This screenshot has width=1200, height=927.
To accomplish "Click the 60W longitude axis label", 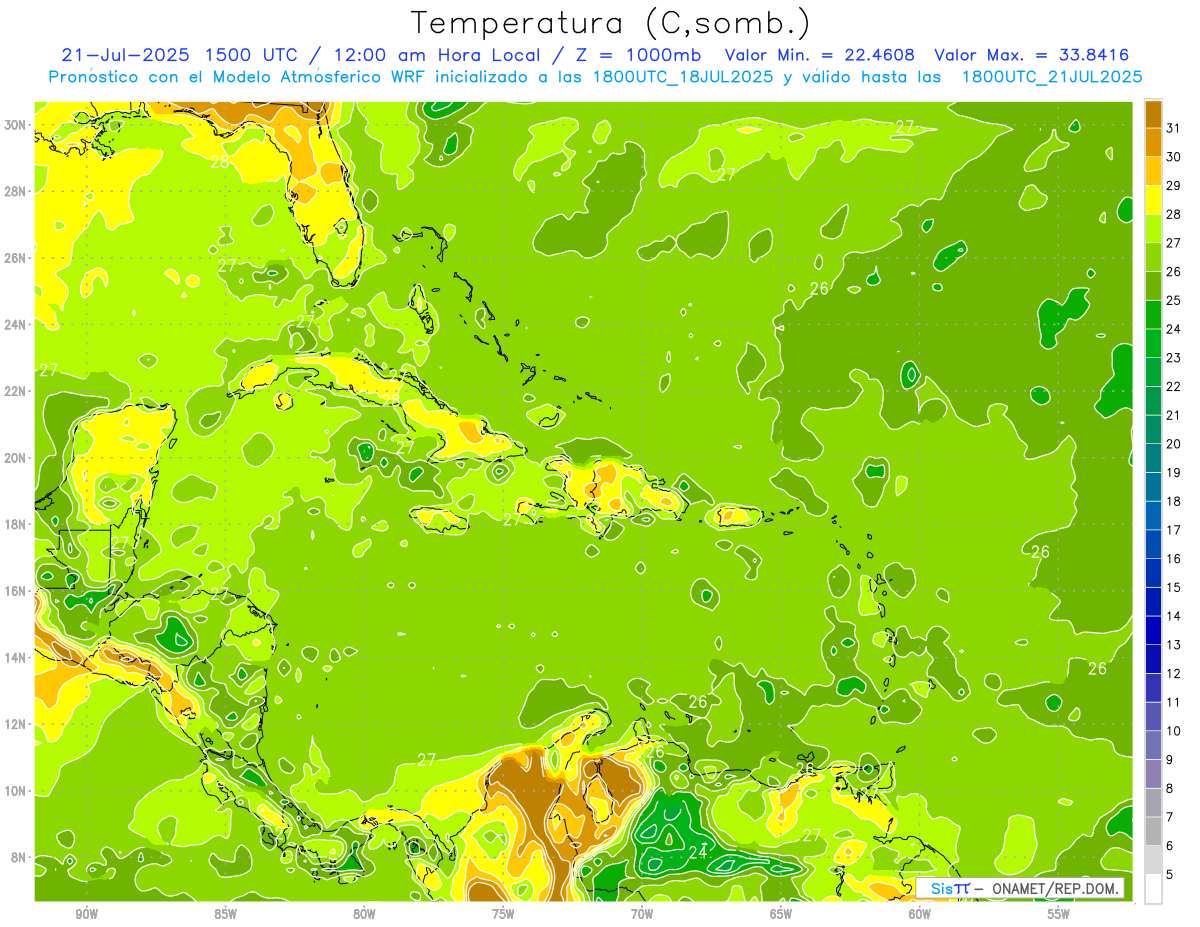I will point(920,914).
